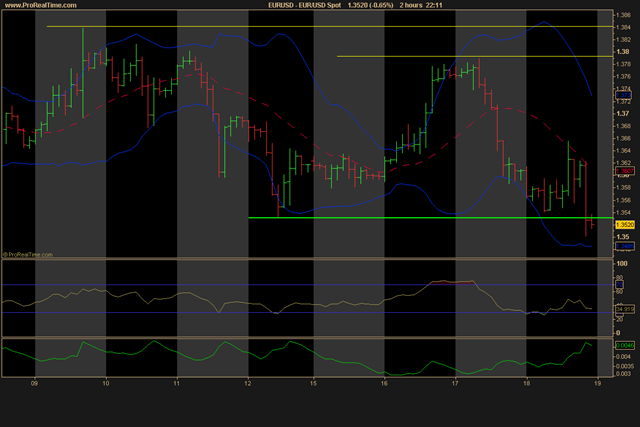Click date label 16 on time axis
This screenshot has width=640, height=427.
[x=384, y=383]
